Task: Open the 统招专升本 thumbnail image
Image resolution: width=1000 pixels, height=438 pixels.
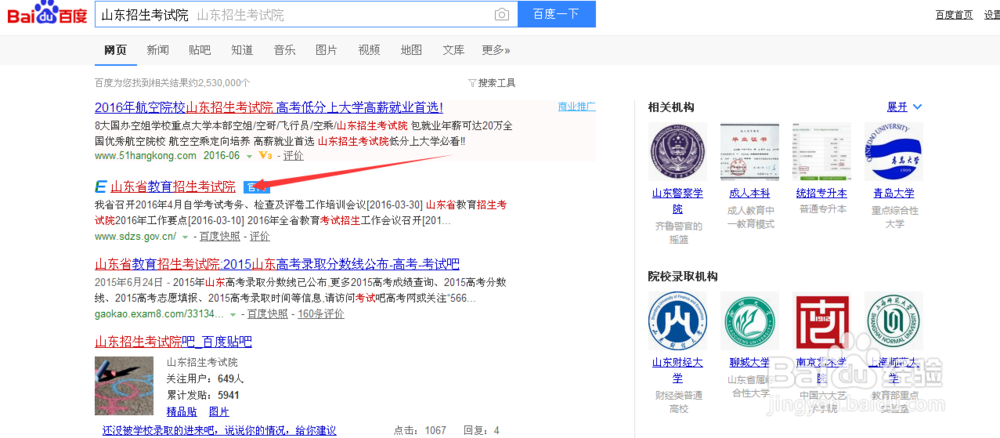Action: 821,152
